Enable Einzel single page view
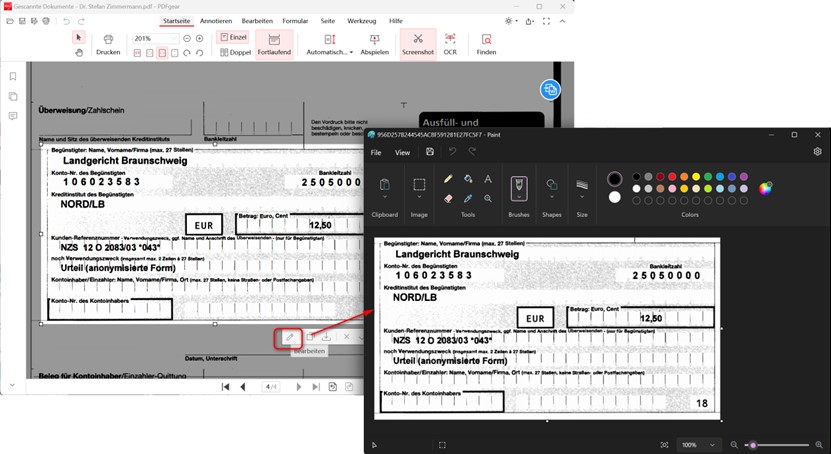Image resolution: width=831 pixels, height=454 pixels. (233, 37)
